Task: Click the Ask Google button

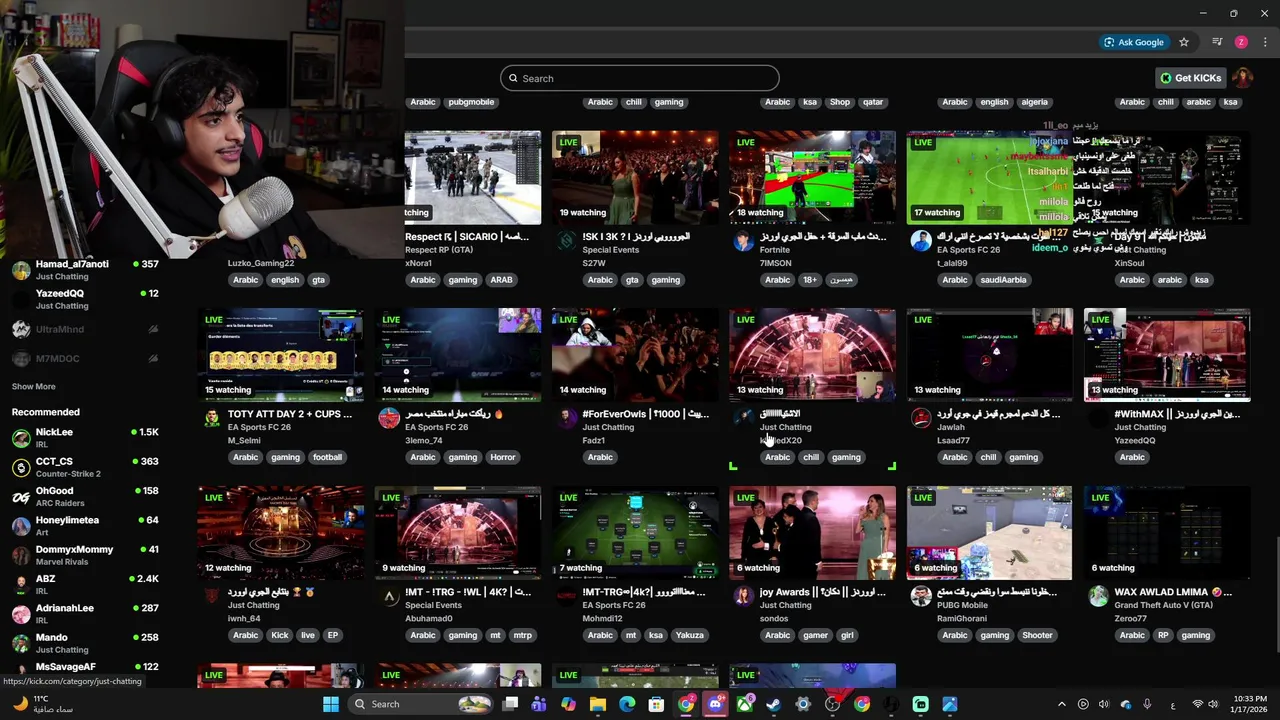Action: tap(1134, 42)
